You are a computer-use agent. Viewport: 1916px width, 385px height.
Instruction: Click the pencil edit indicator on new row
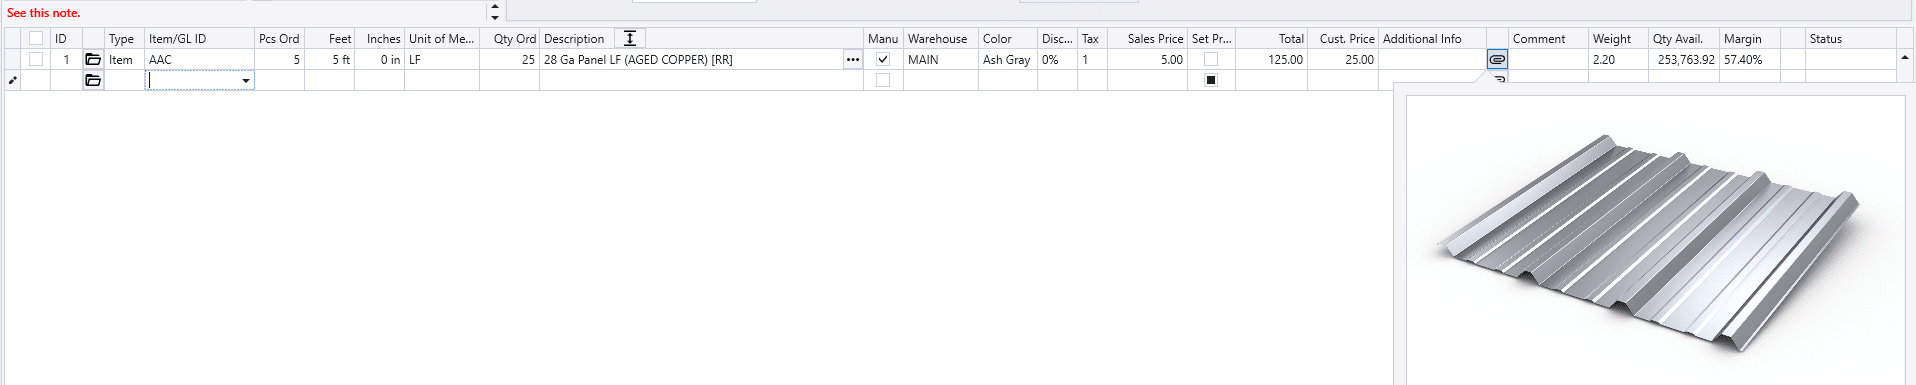[12, 81]
